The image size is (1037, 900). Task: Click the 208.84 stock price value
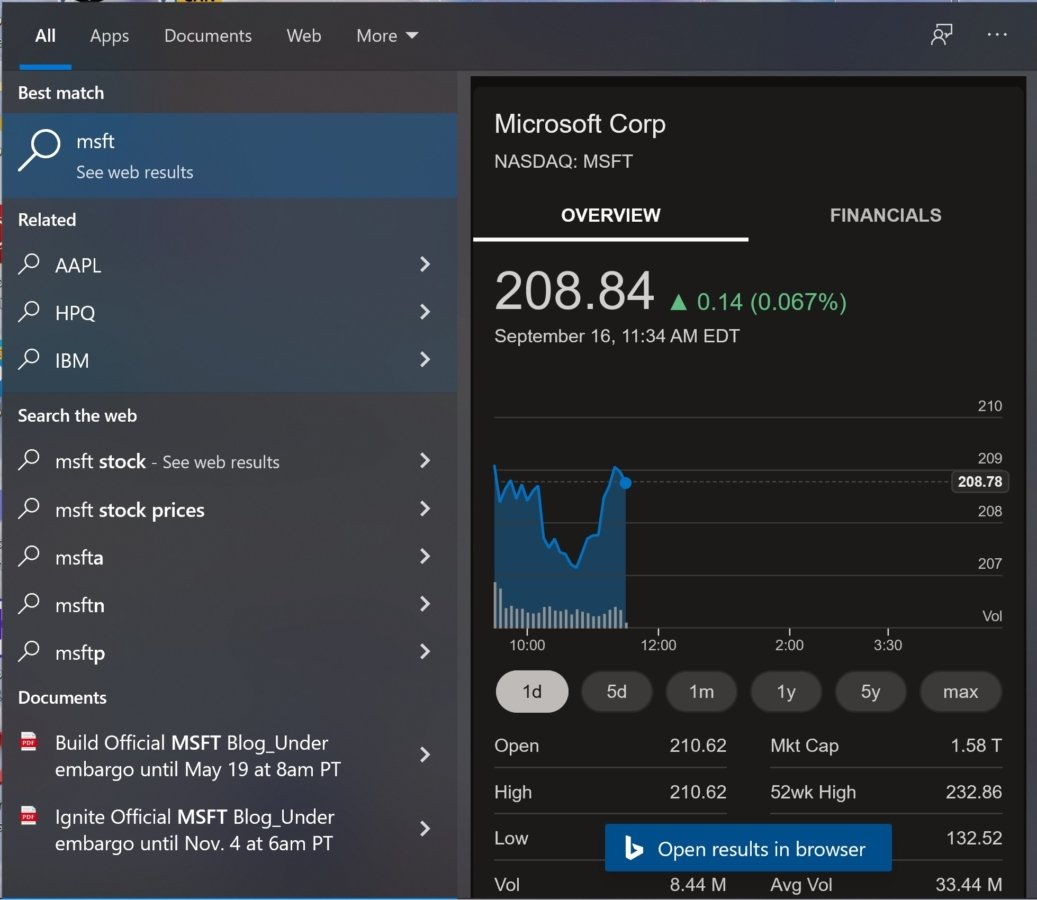tap(574, 291)
